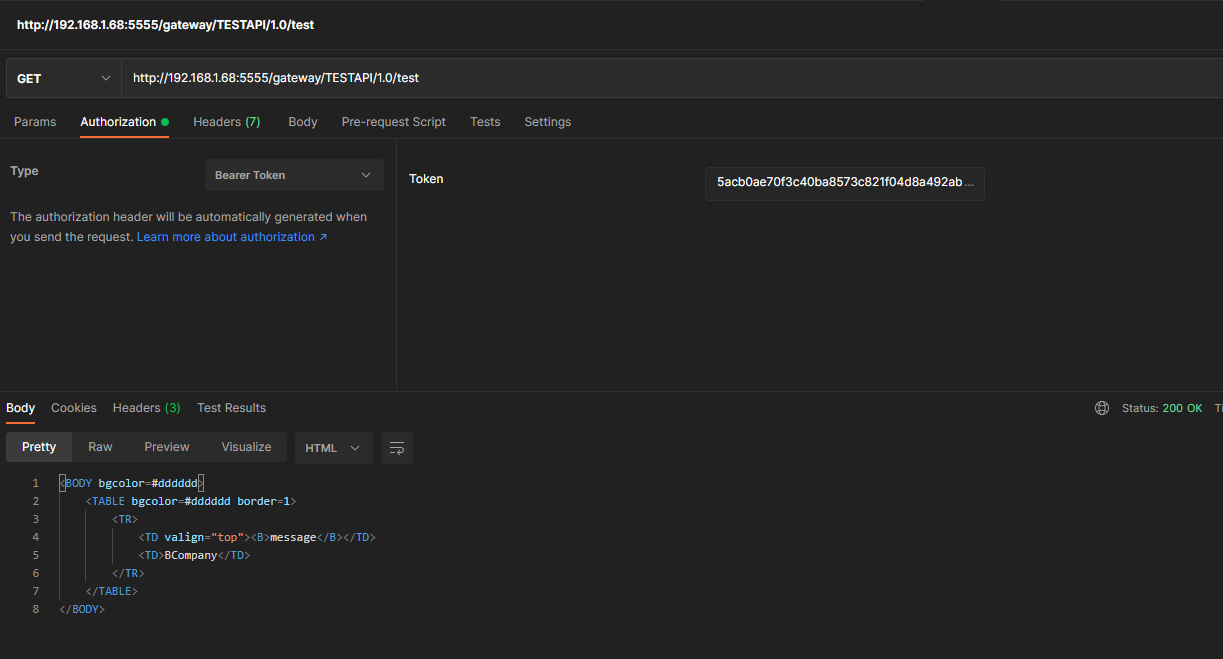Click Learn more about authorization link
Image resolution: width=1223 pixels, height=659 pixels.
(232, 237)
